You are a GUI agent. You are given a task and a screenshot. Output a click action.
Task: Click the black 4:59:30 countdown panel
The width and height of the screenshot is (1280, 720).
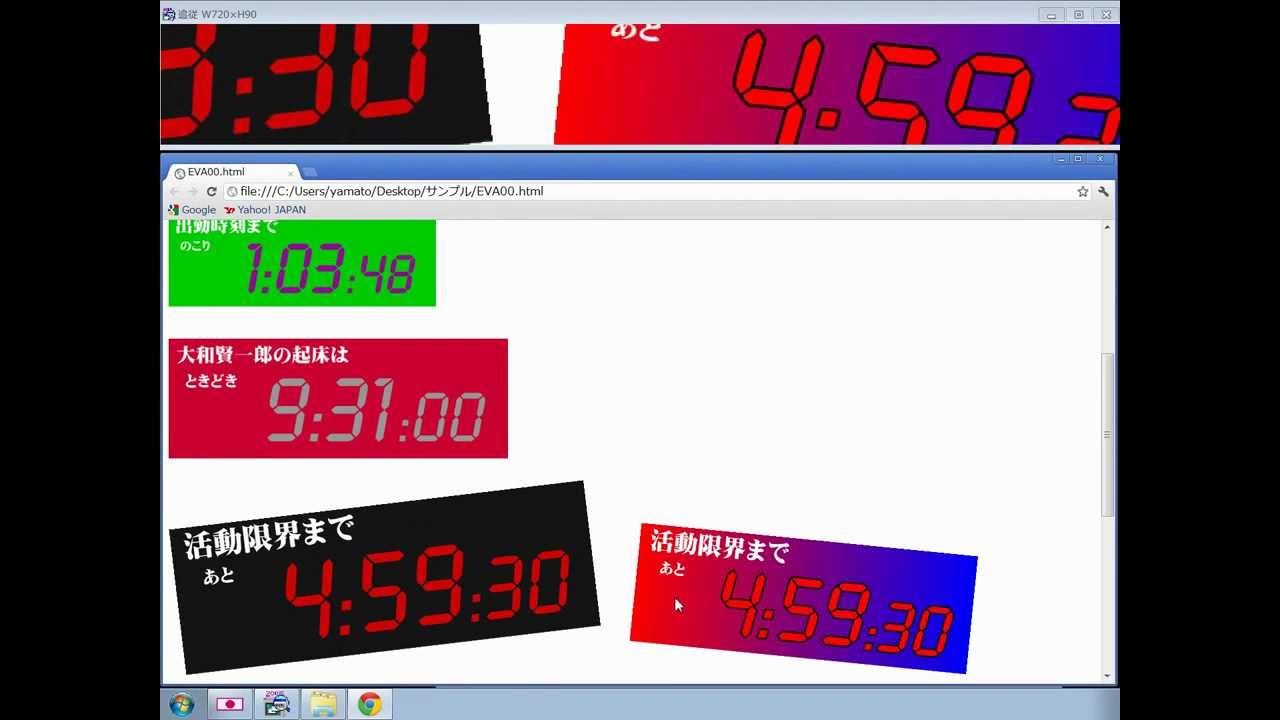coord(384,577)
